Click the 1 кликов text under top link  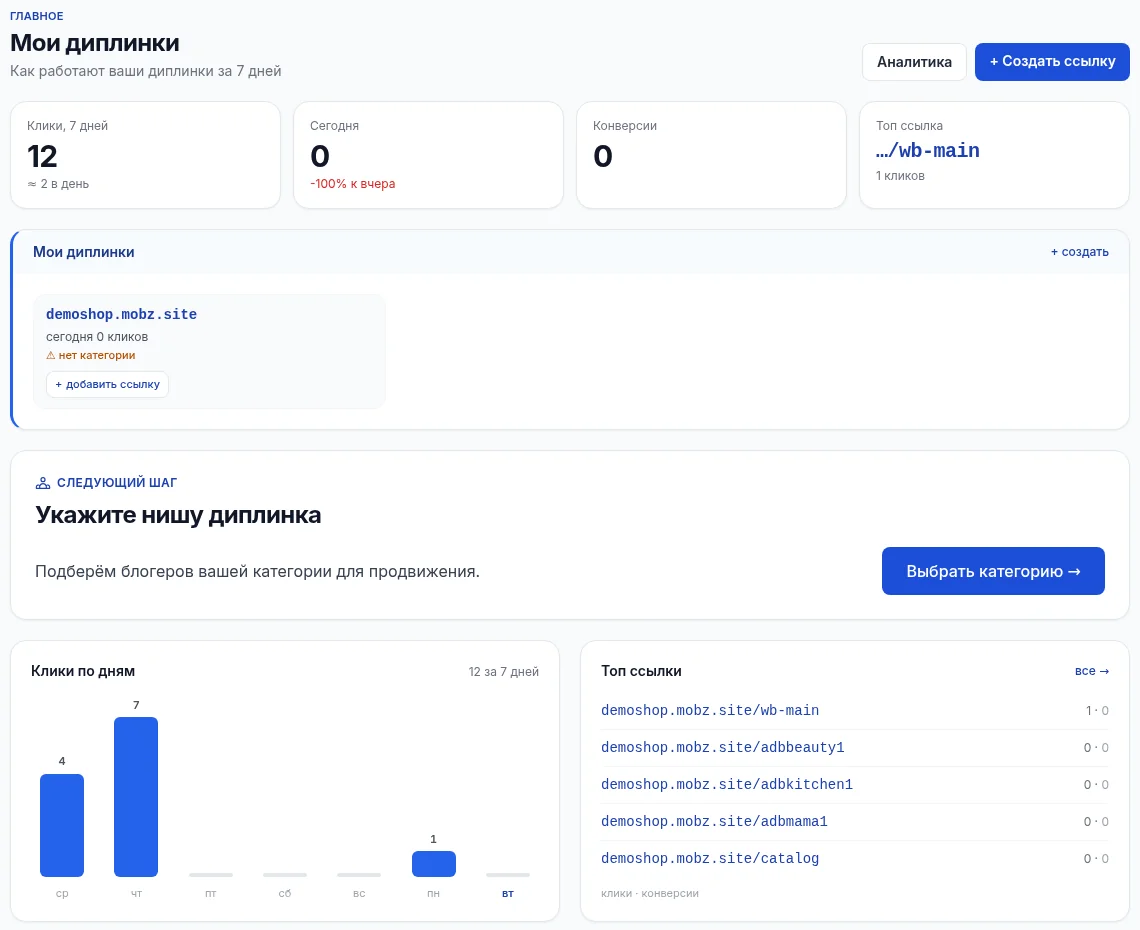click(900, 176)
